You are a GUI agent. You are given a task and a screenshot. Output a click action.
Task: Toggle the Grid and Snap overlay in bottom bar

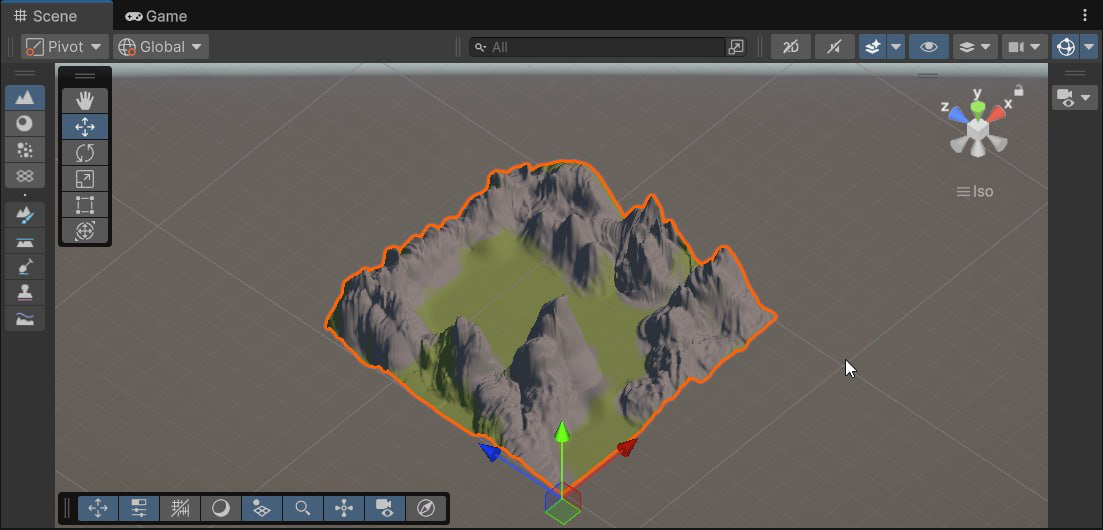(180, 508)
